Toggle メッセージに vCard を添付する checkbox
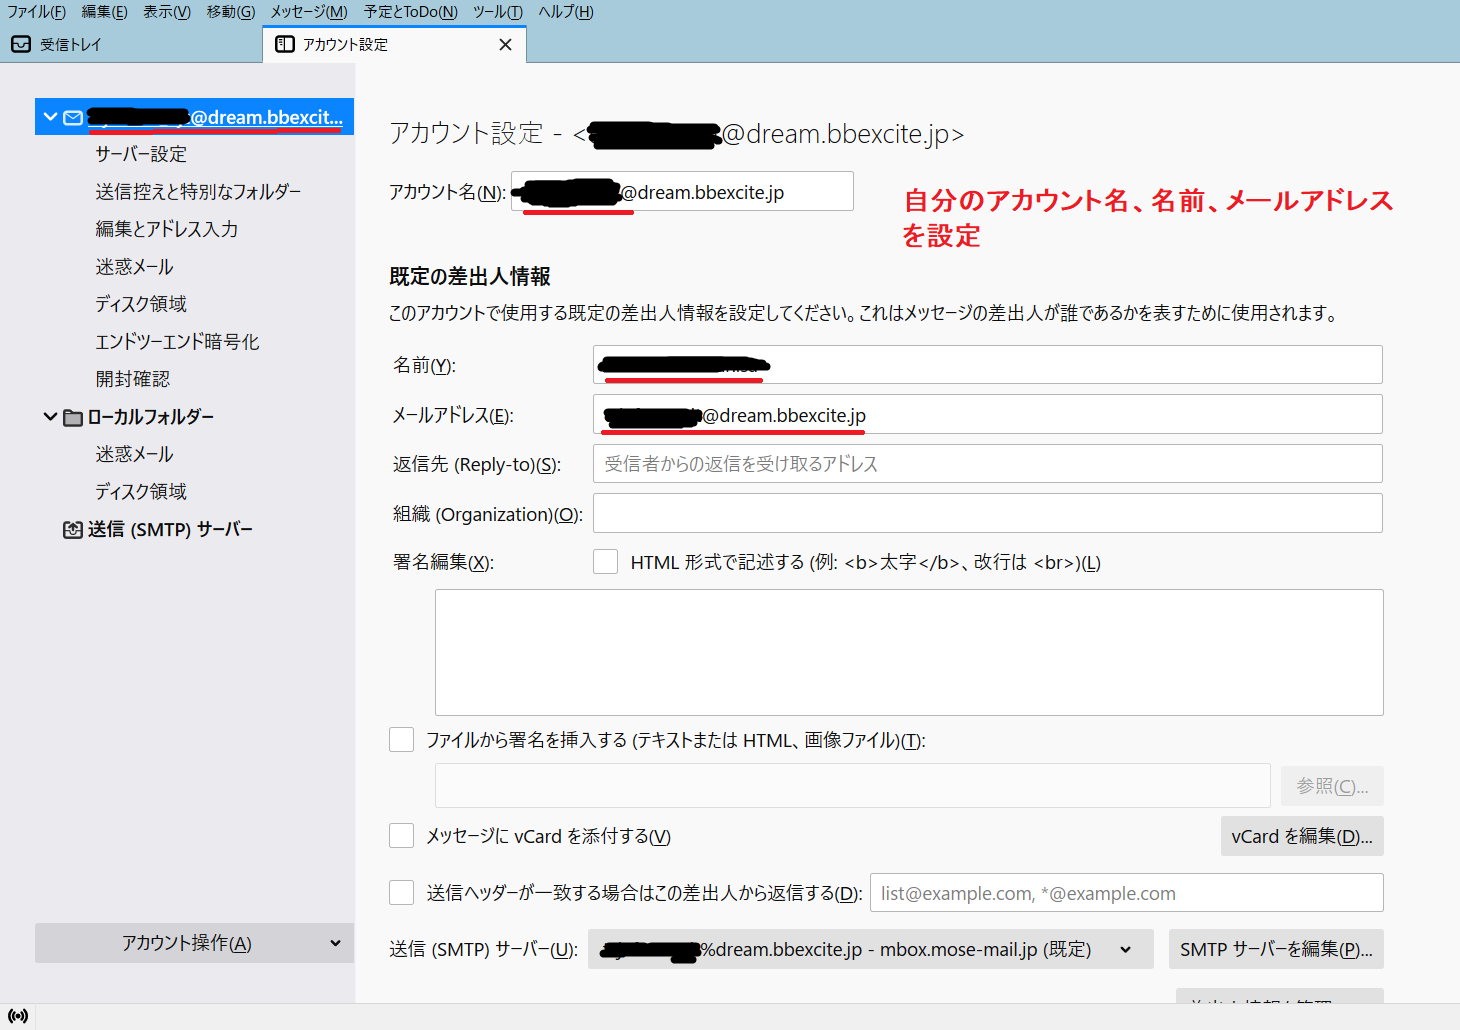The image size is (1460, 1030). (401, 836)
